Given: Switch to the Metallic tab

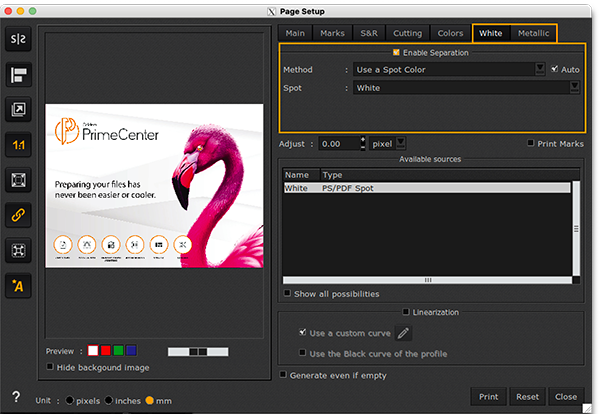Looking at the screenshot, I should pyautogui.click(x=533, y=33).
